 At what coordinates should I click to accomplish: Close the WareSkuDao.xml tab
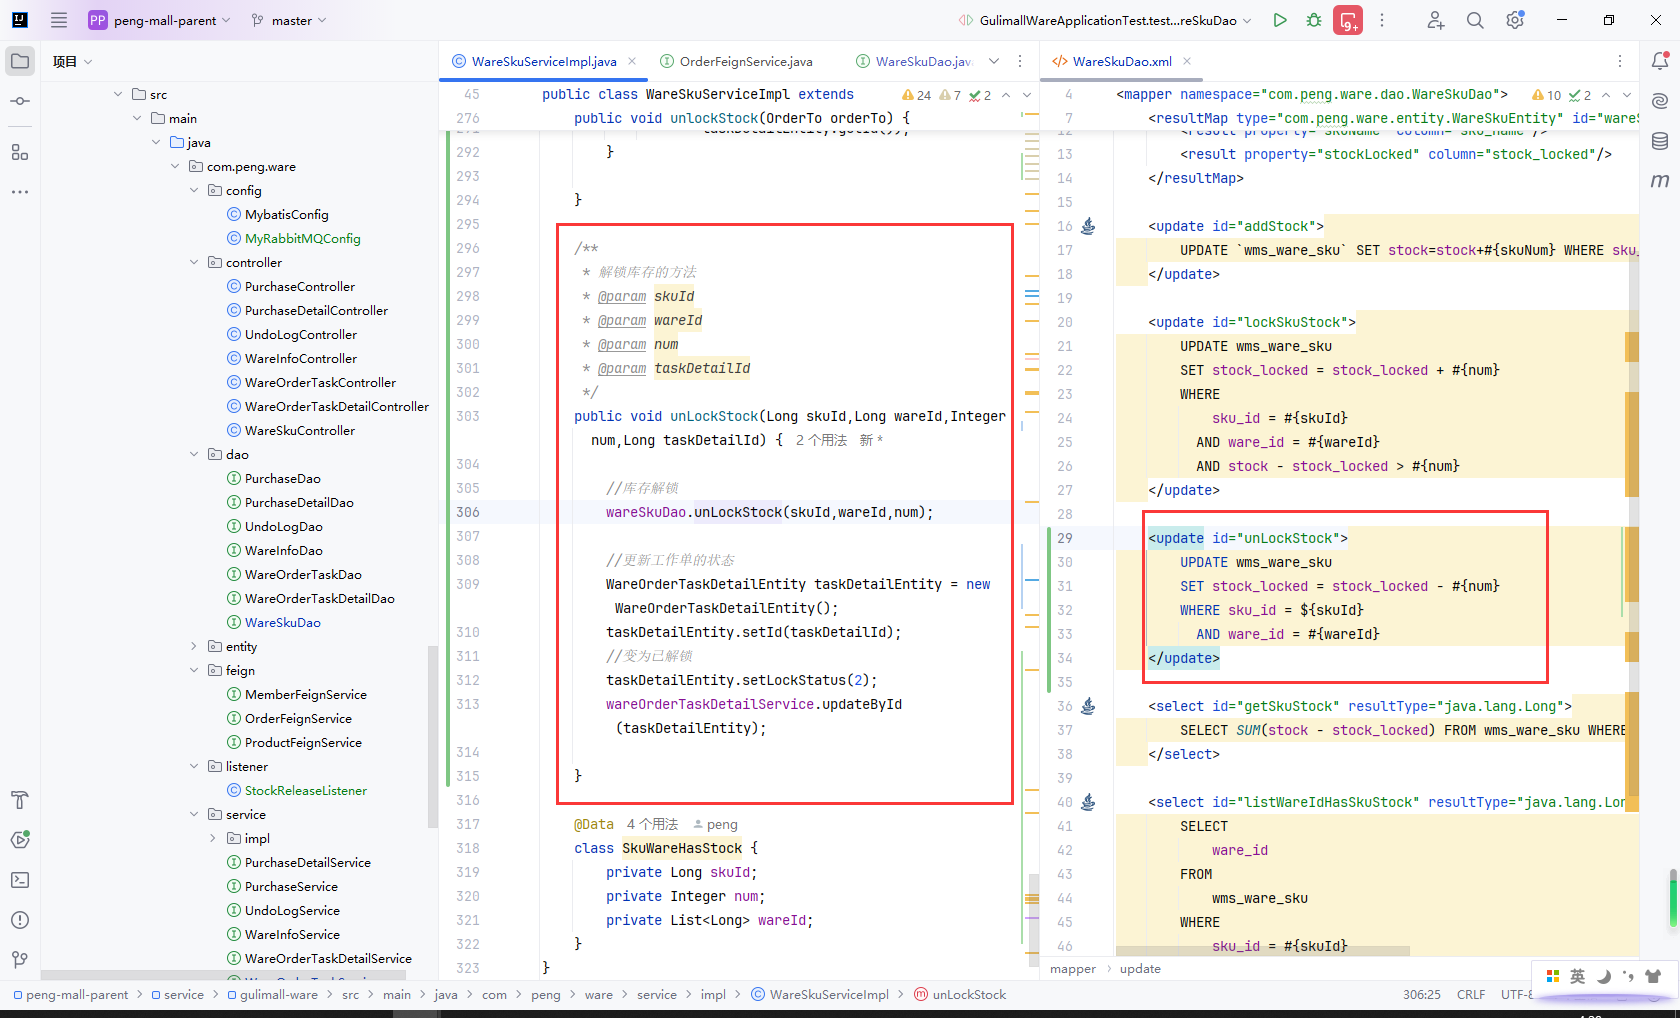point(1187,61)
